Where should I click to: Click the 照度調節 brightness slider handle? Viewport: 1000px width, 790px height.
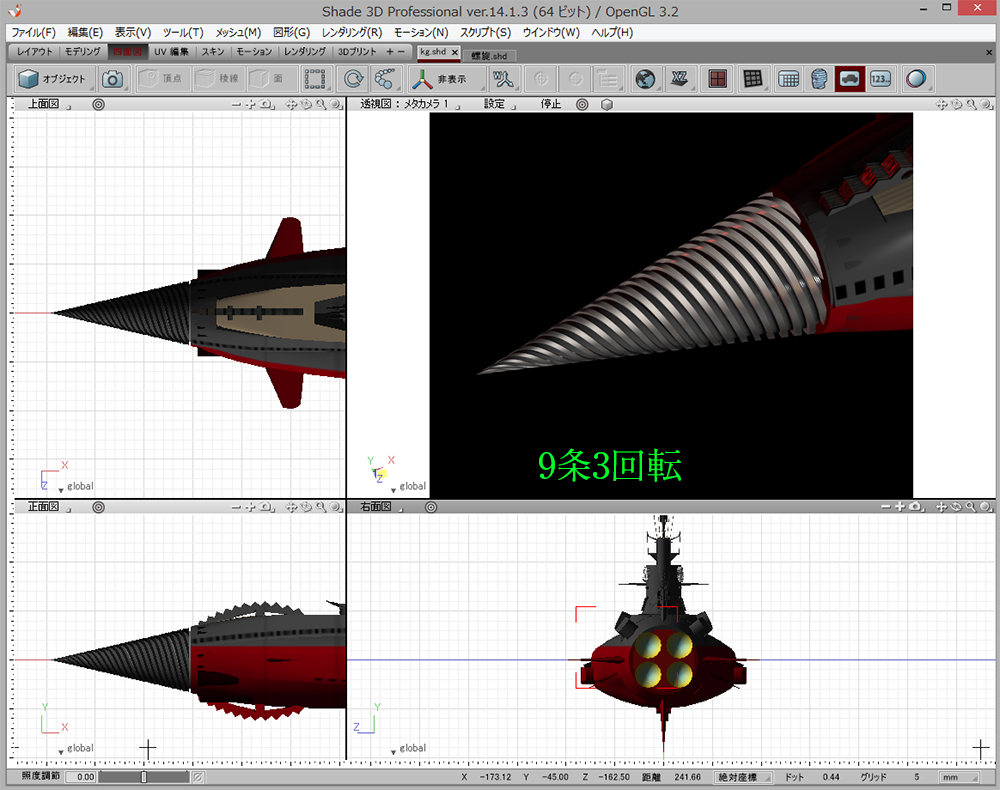click(143, 777)
